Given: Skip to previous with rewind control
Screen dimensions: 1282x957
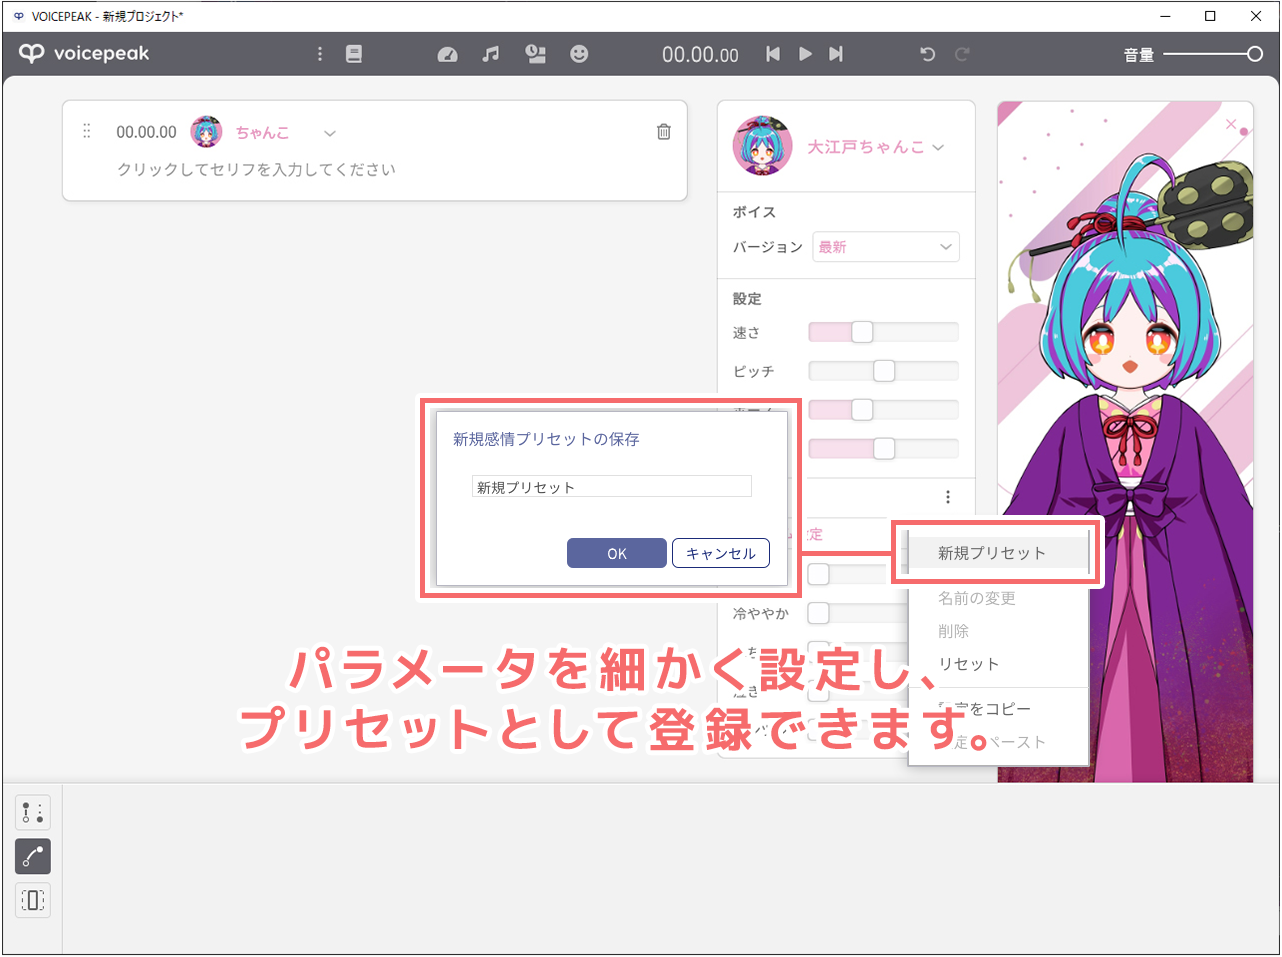Looking at the screenshot, I should click(773, 54).
